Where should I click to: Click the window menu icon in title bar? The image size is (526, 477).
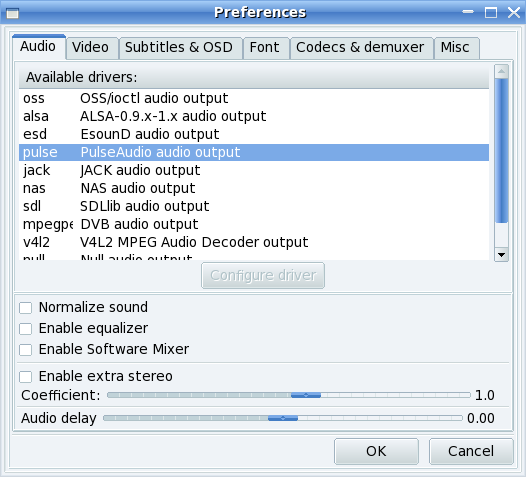pyautogui.click(x=12, y=13)
